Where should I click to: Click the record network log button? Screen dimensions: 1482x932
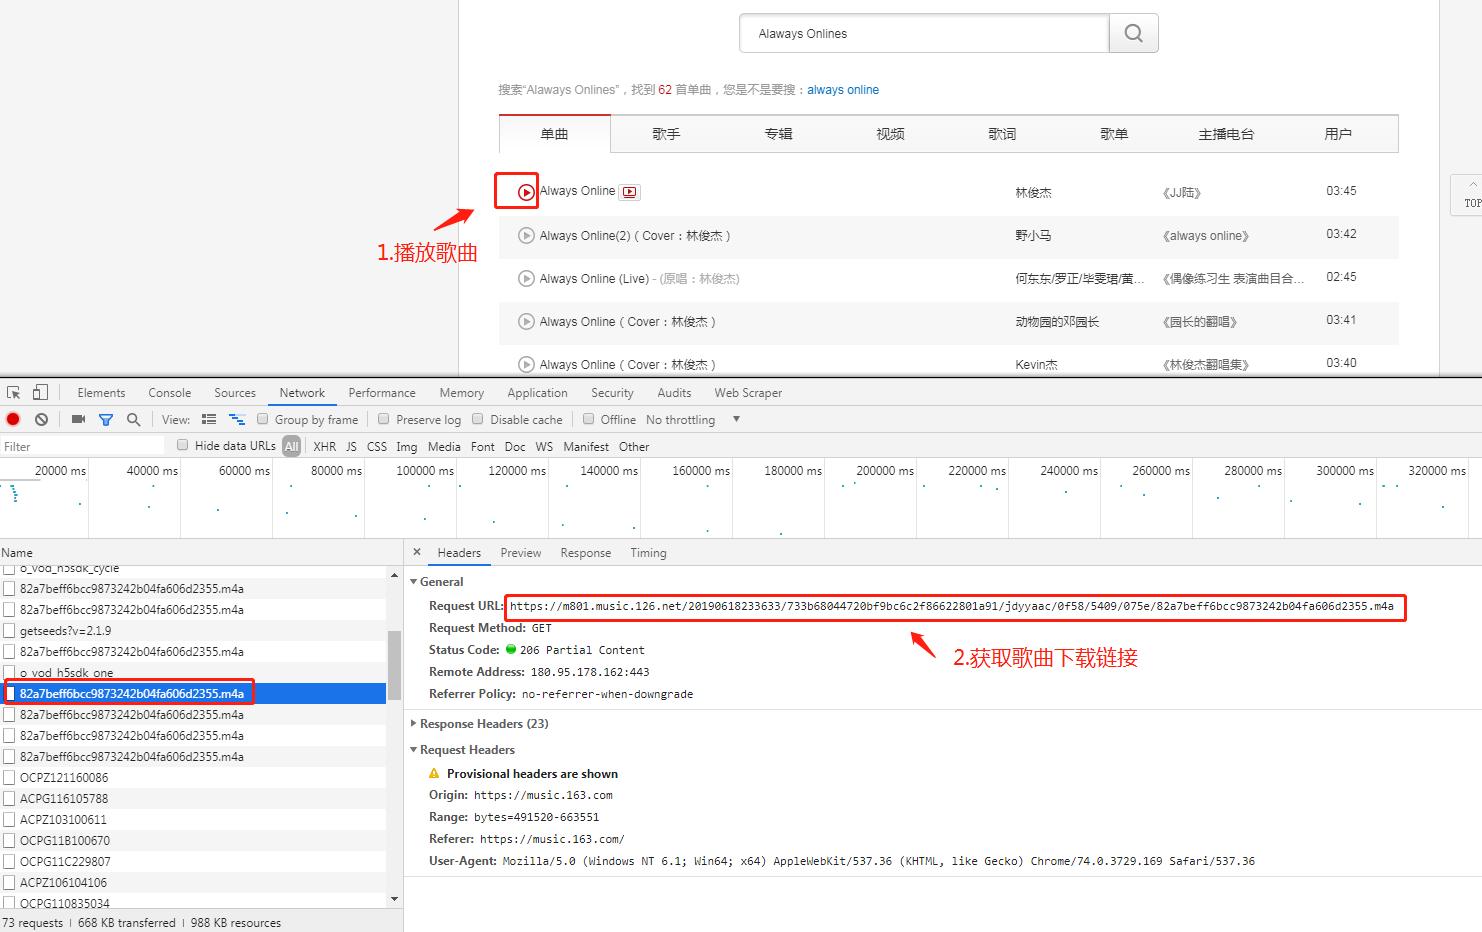[x=13, y=420]
